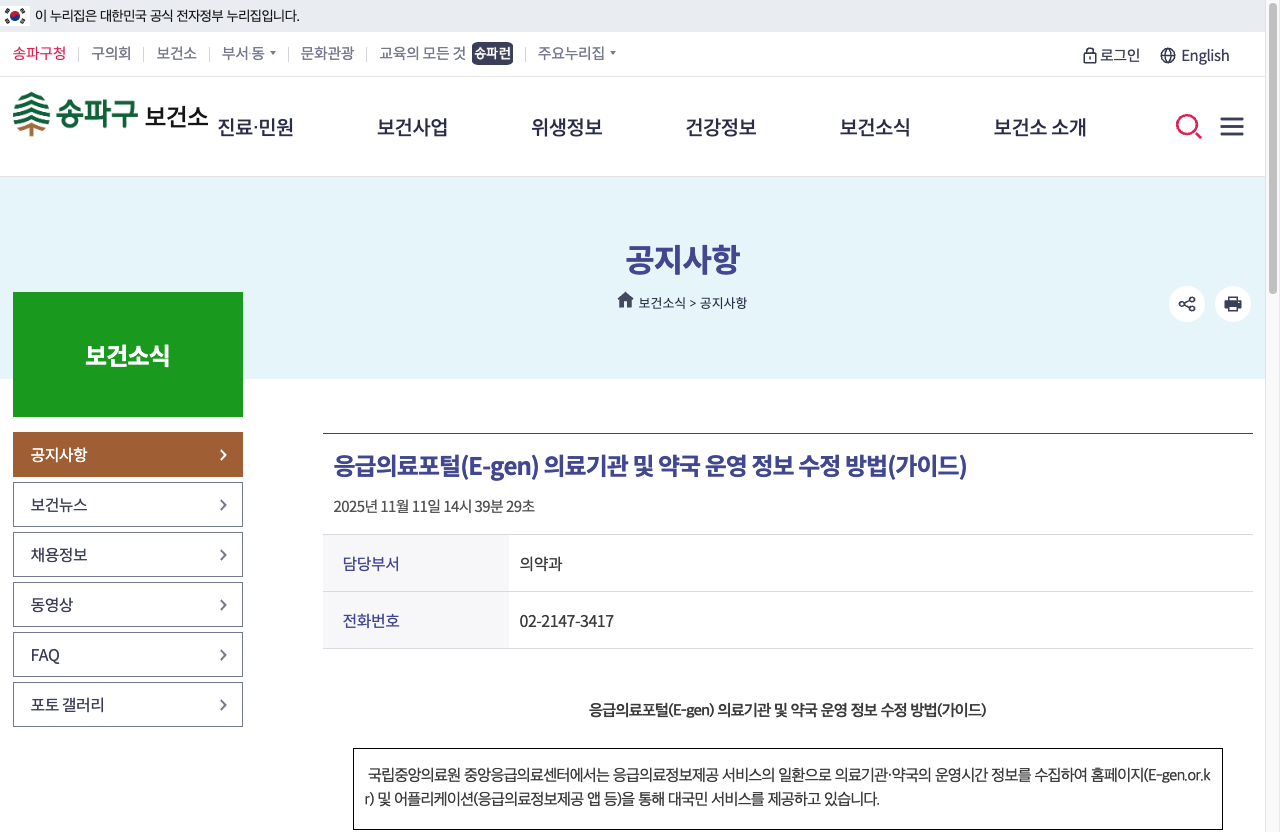
Task: Click the 담당부서 label cell
Action: click(416, 563)
